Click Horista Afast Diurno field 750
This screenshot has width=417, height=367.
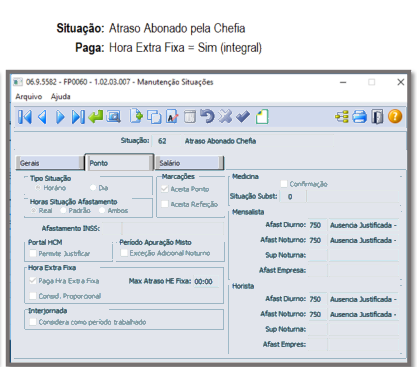pyautogui.click(x=317, y=299)
